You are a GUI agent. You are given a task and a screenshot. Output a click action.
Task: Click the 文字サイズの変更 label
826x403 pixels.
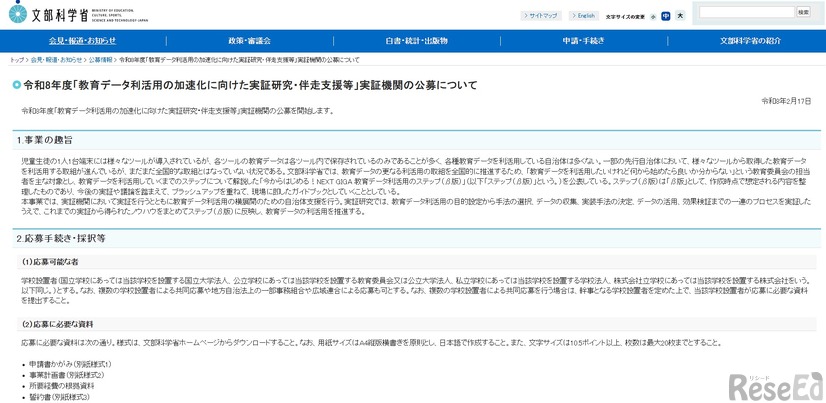625,16
